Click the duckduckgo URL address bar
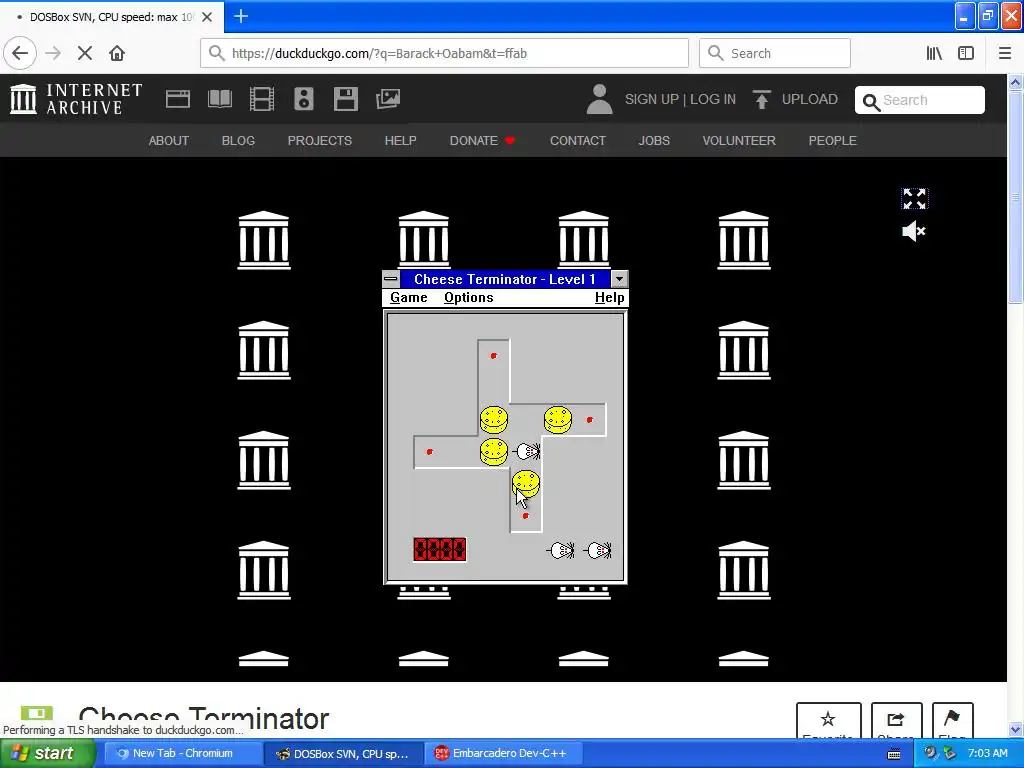 coord(444,53)
